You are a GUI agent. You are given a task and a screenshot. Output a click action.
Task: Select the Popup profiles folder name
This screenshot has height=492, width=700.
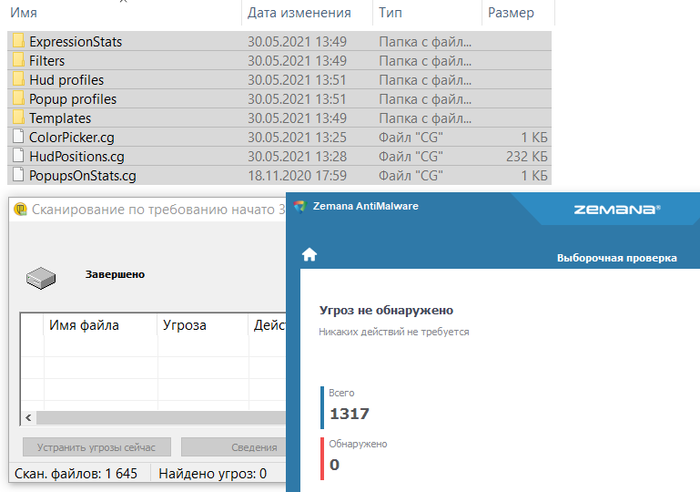(73, 99)
